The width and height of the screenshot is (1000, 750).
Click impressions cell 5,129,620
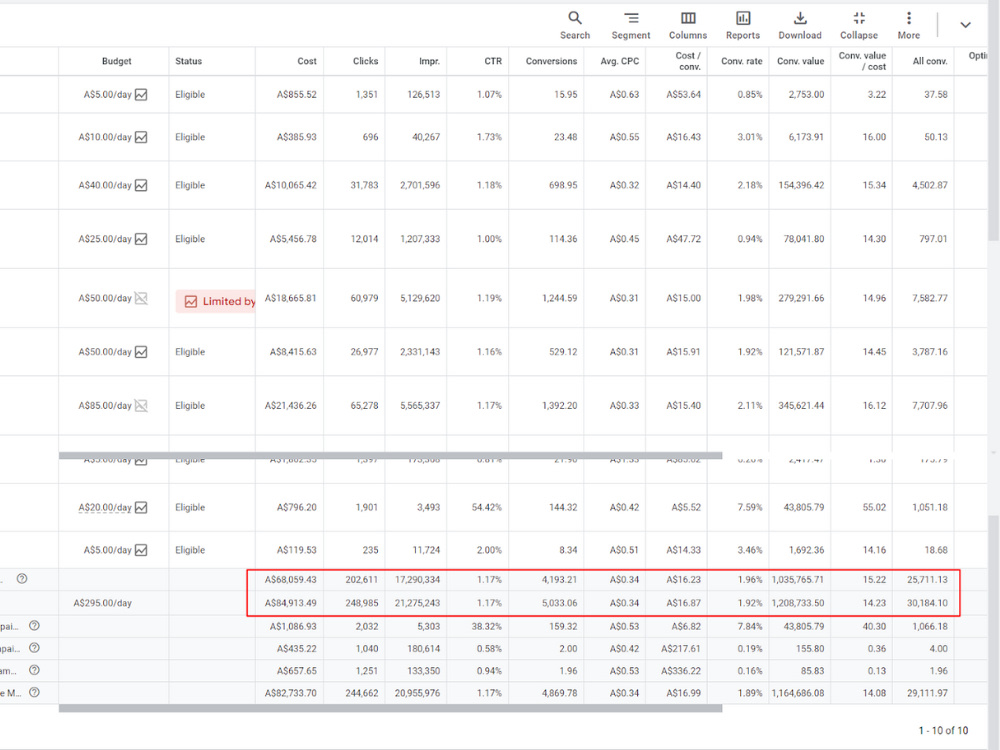pos(420,298)
